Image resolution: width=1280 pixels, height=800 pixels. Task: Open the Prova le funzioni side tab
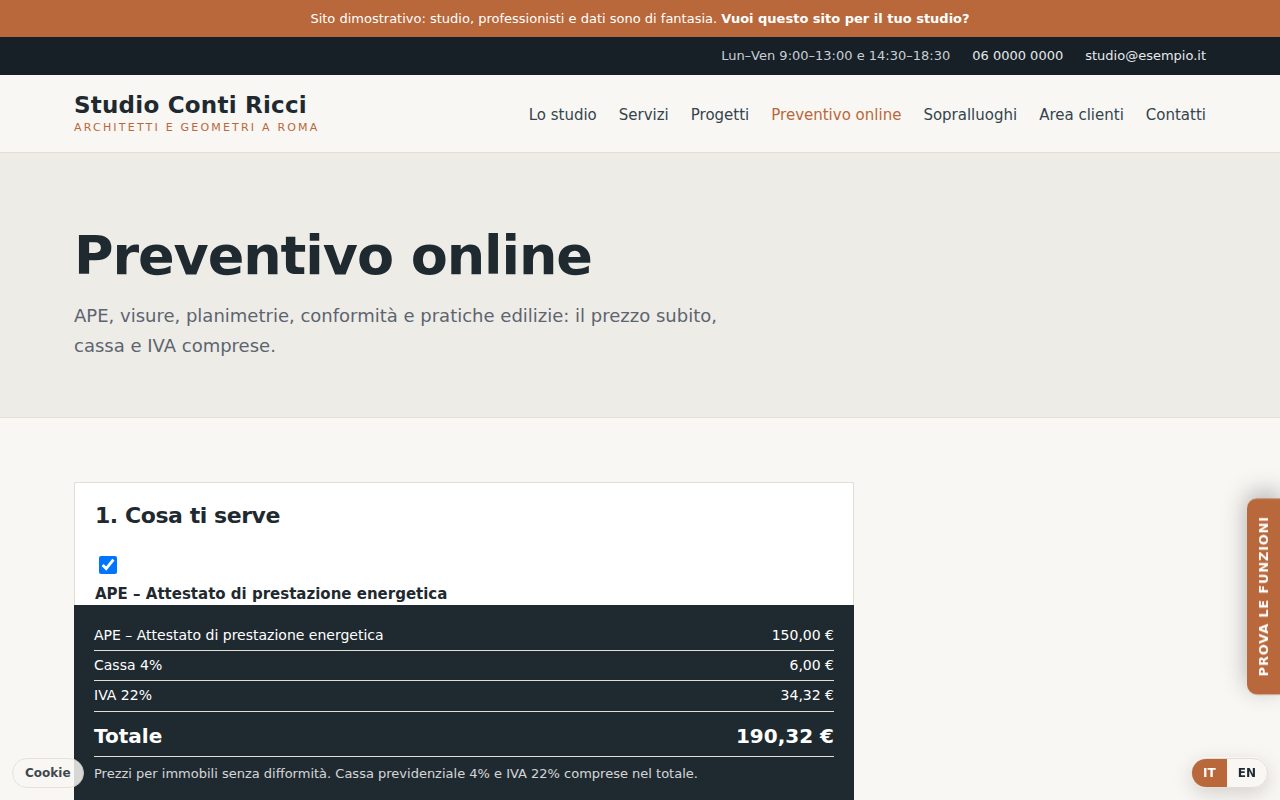(x=1263, y=596)
